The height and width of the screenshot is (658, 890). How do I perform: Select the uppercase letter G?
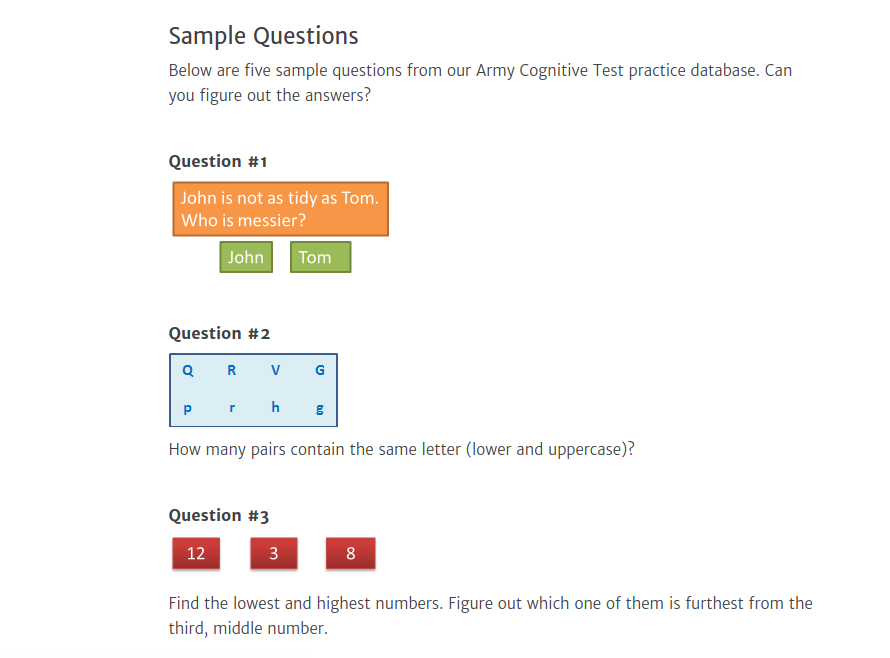click(x=320, y=370)
